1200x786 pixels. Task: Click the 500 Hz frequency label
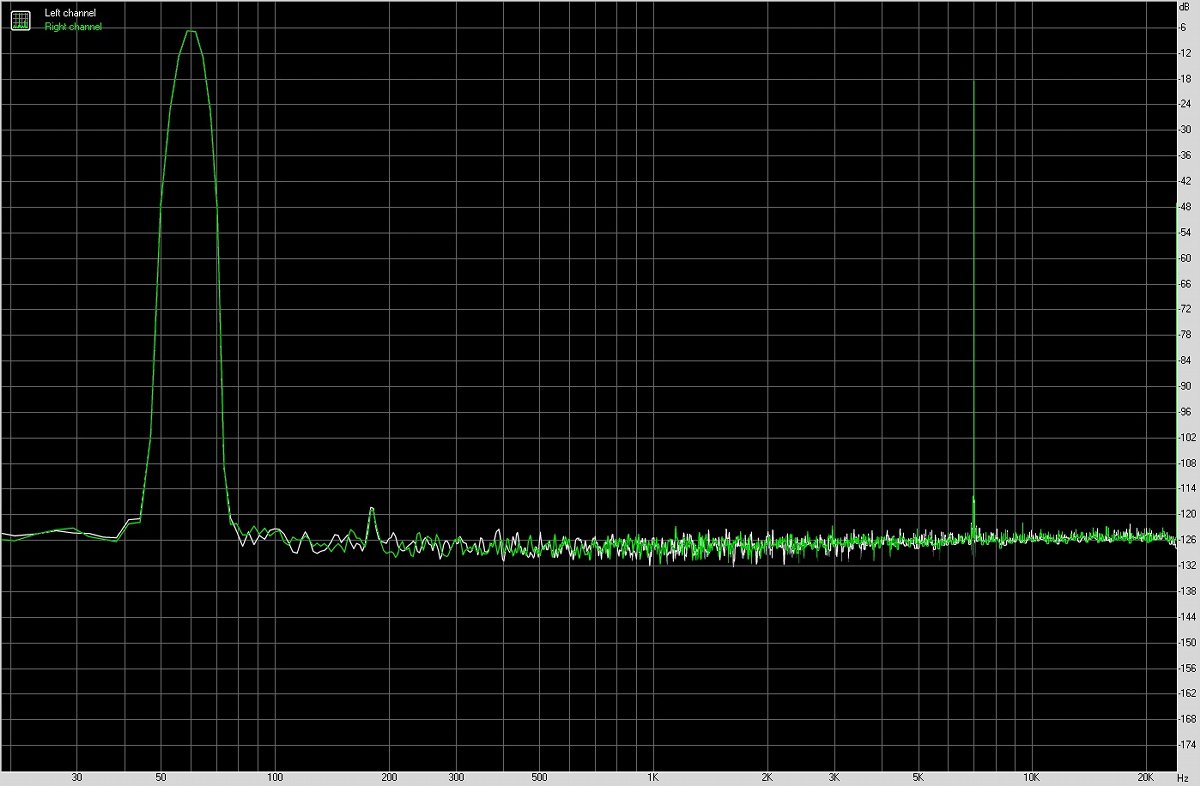coord(539,777)
